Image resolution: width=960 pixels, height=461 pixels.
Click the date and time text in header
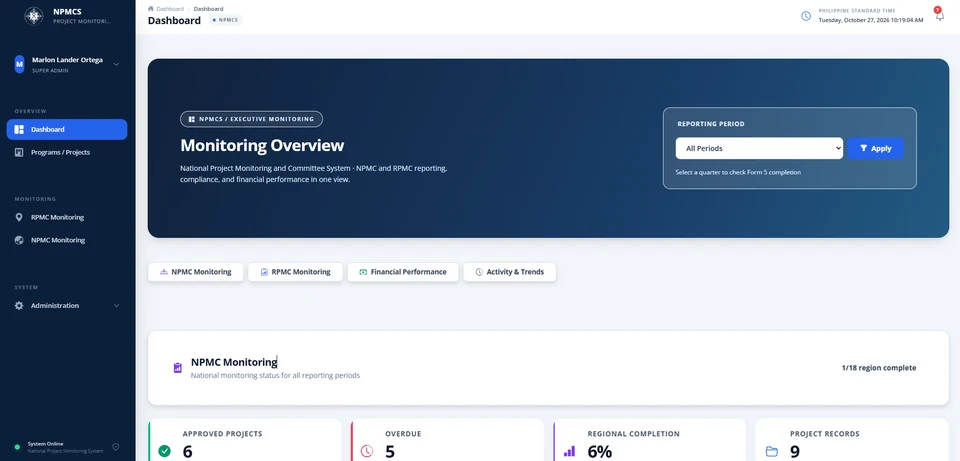coord(871,20)
